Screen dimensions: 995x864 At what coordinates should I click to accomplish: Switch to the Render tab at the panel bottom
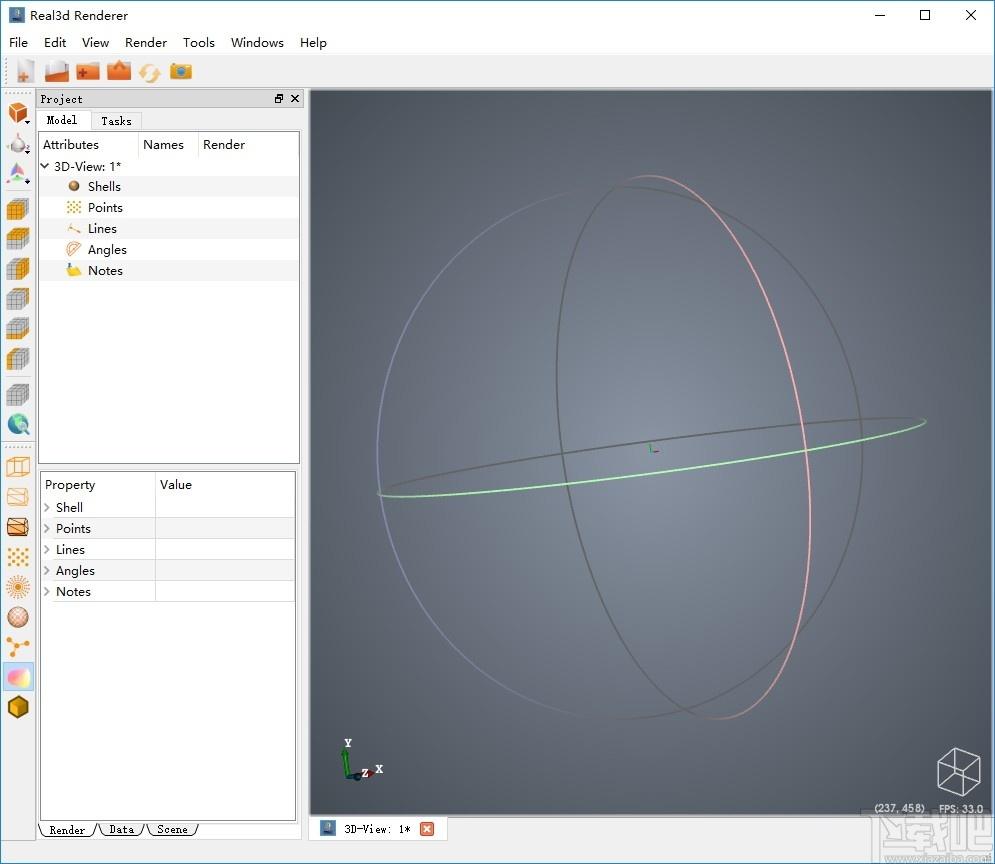click(x=67, y=830)
